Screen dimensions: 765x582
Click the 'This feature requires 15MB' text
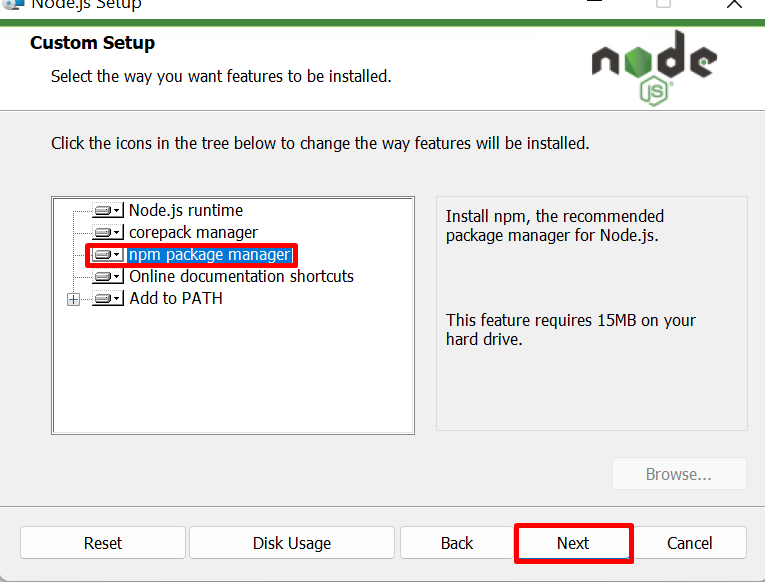[x=571, y=330]
